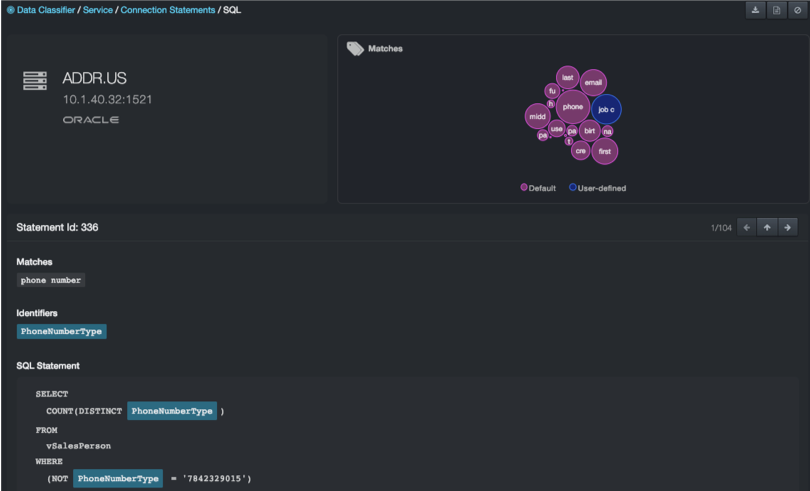Viewport: 810px width, 491px height.
Task: Click the Data Classifier home icon
Action: pos(10,10)
